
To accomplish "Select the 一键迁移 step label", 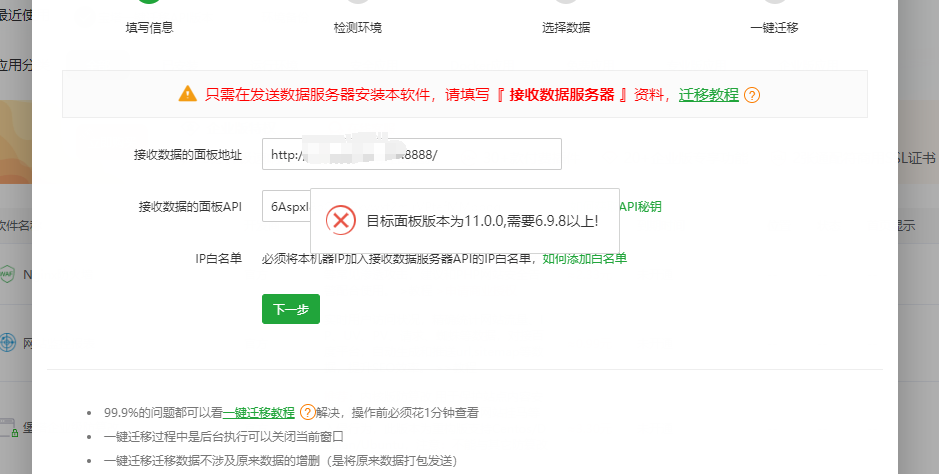I will tap(774, 28).
